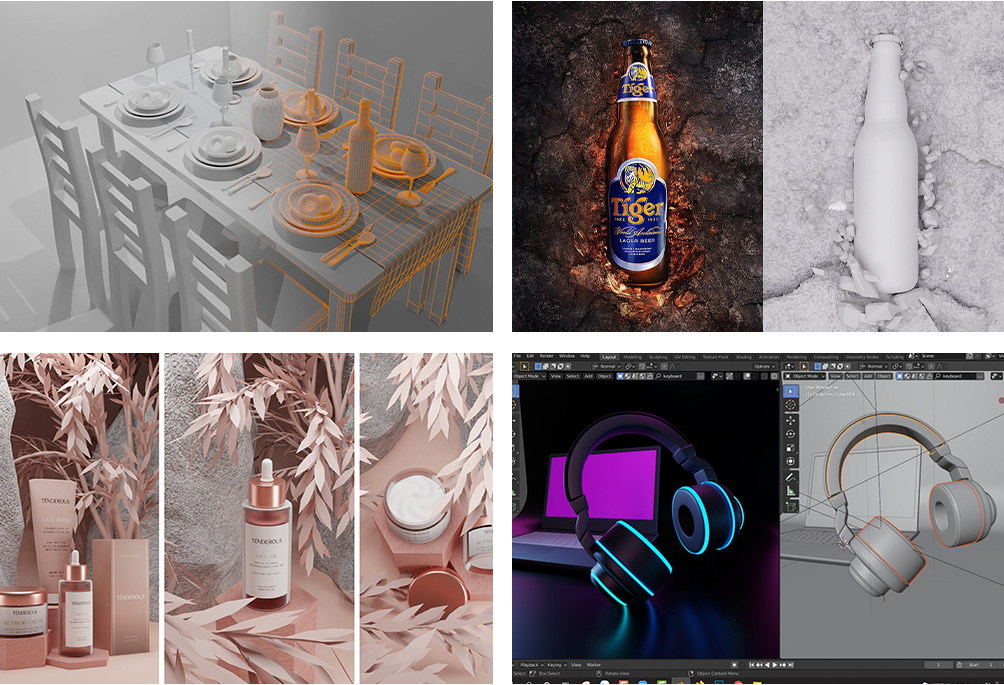Select the Cursor tool in the viewport toolbar

pyautogui.click(x=790, y=405)
